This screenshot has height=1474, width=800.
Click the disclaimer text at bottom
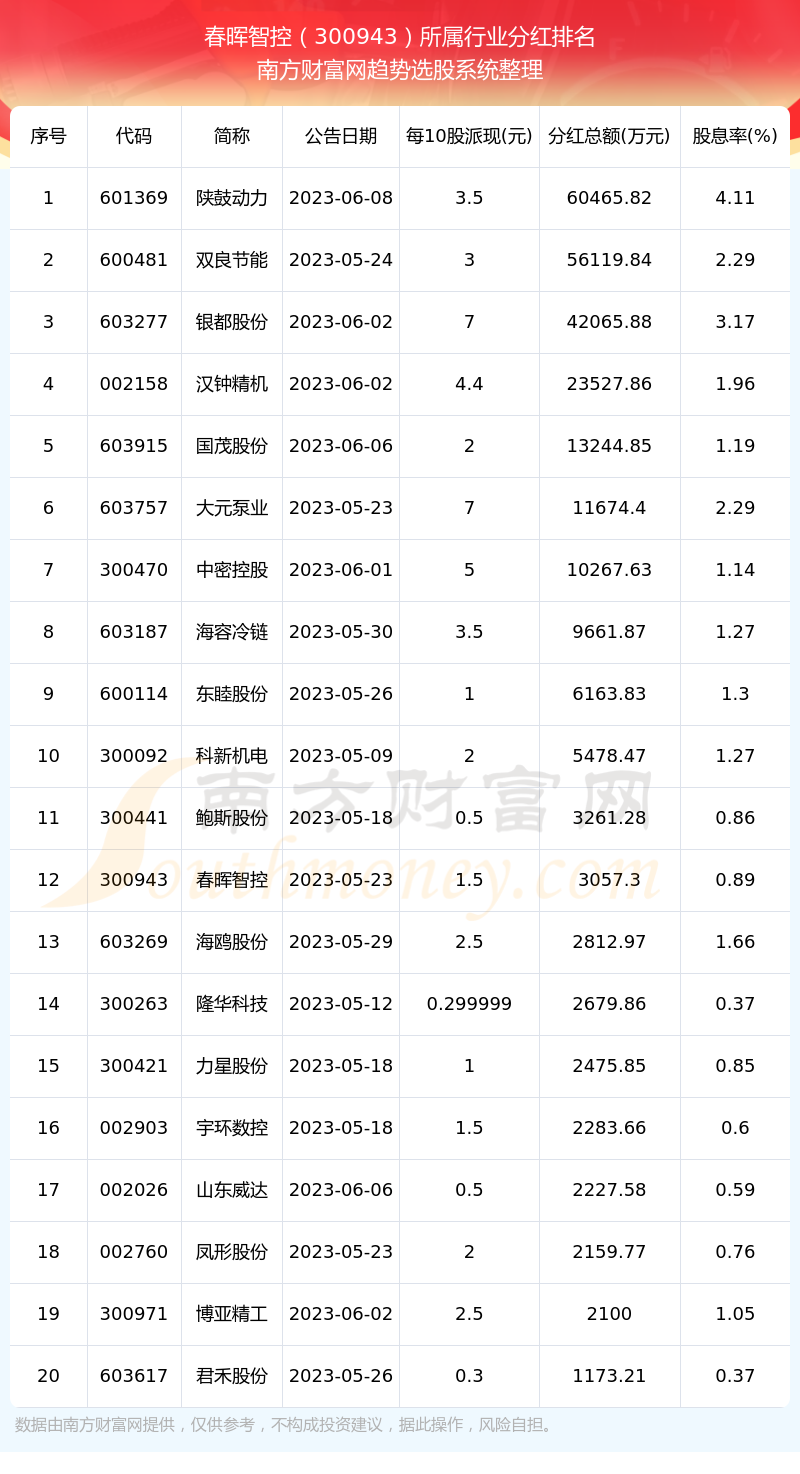(285, 1424)
